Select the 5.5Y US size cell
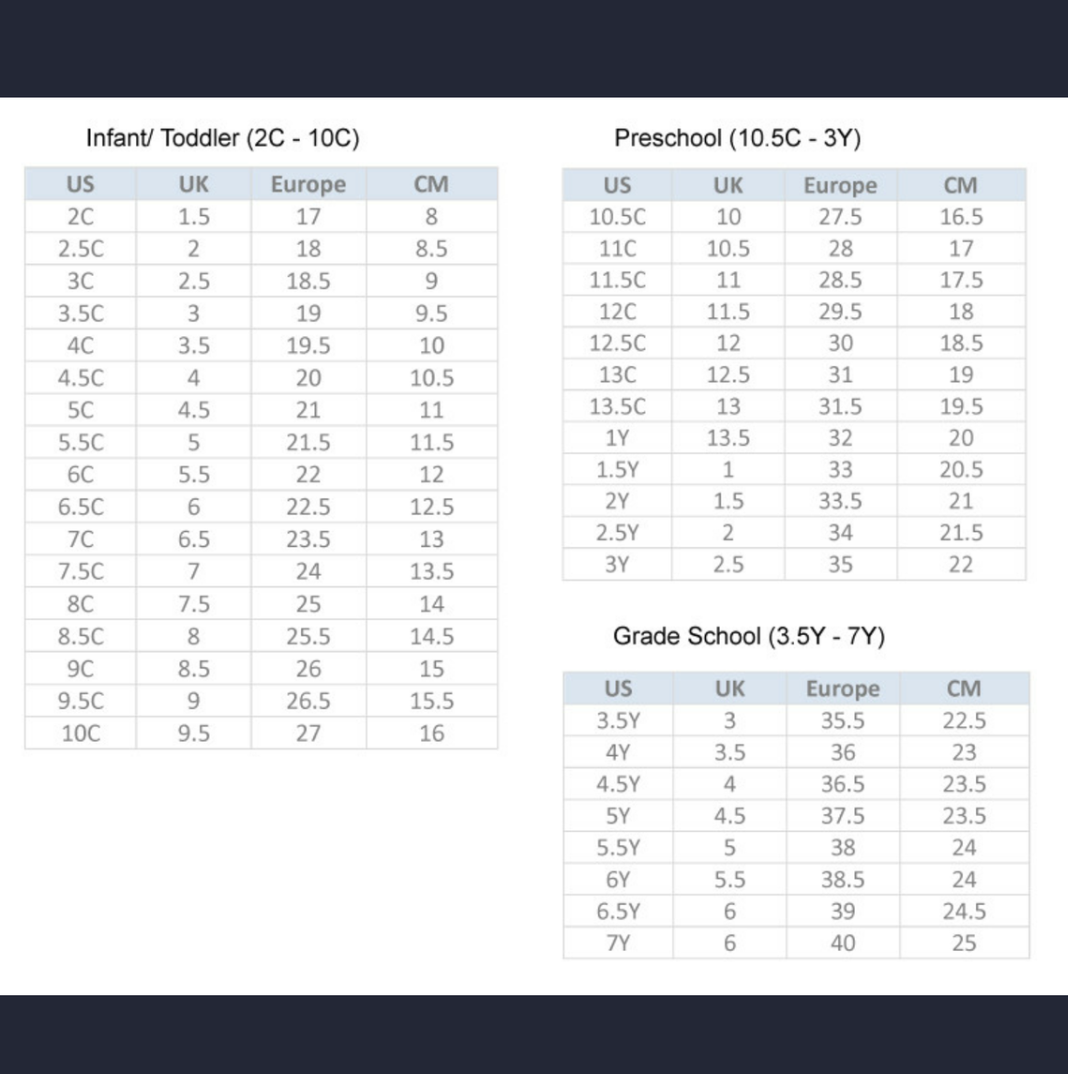 click(x=617, y=848)
